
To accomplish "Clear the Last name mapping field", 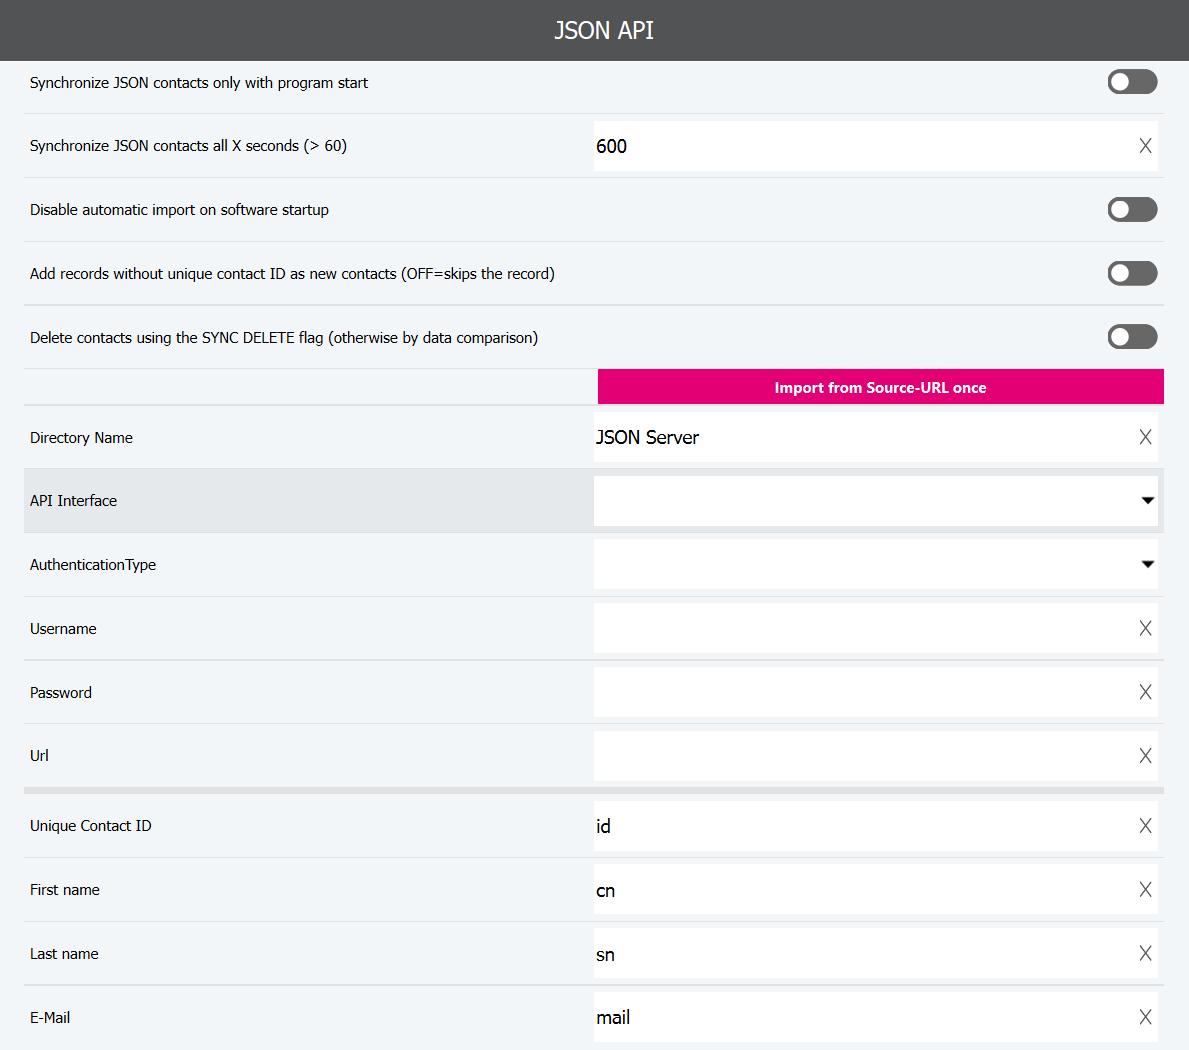I will [x=1145, y=954].
